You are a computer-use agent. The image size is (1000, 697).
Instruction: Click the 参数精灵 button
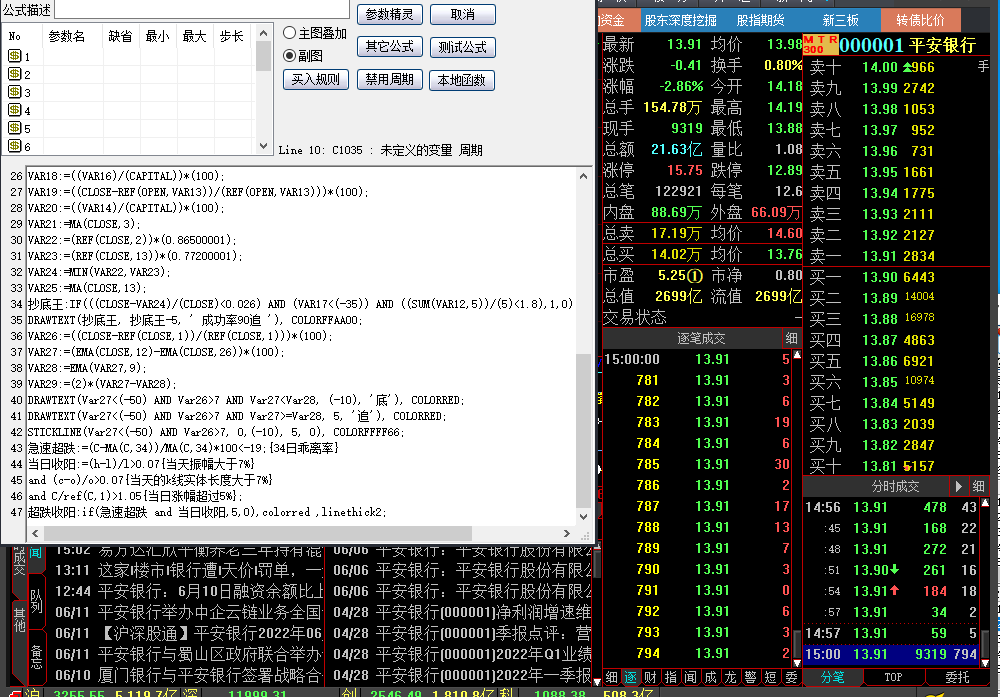point(390,14)
